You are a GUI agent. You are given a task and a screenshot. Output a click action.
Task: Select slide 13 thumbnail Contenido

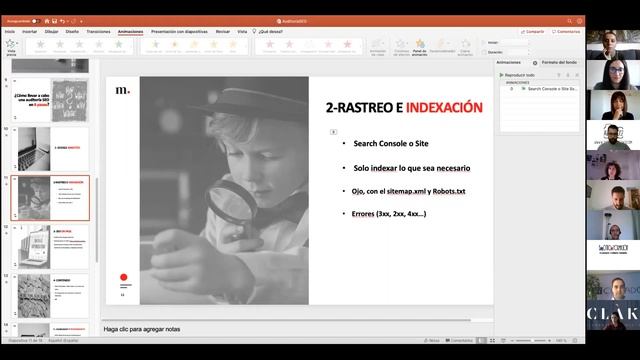click(50, 296)
